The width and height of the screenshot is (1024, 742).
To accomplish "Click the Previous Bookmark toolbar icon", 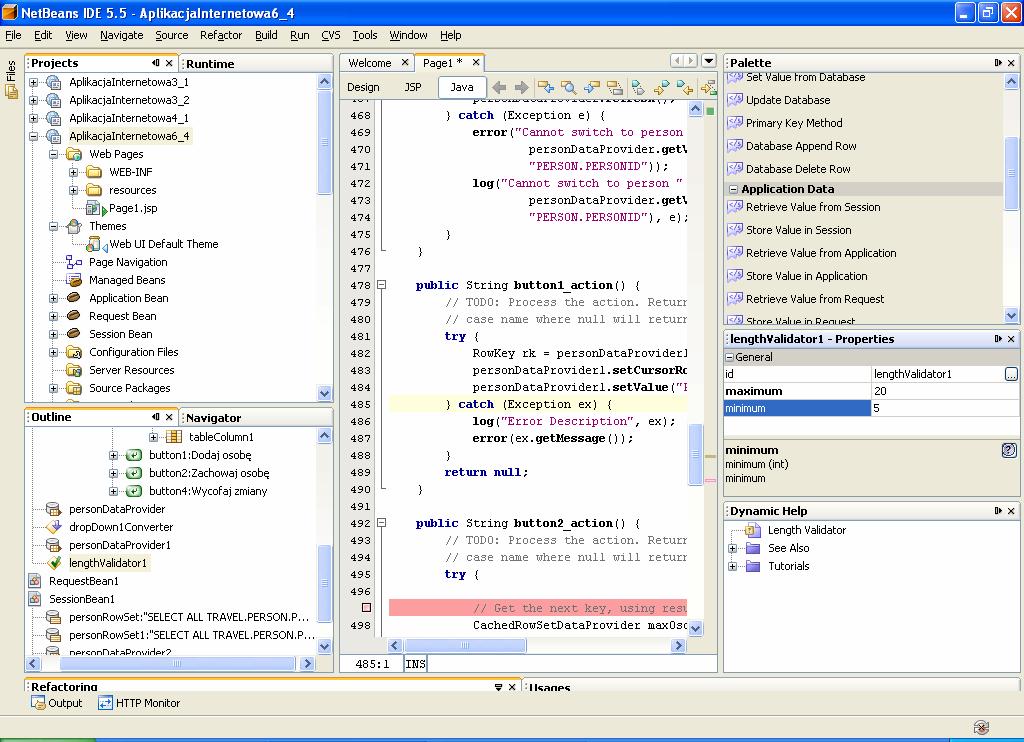I will [x=684, y=87].
